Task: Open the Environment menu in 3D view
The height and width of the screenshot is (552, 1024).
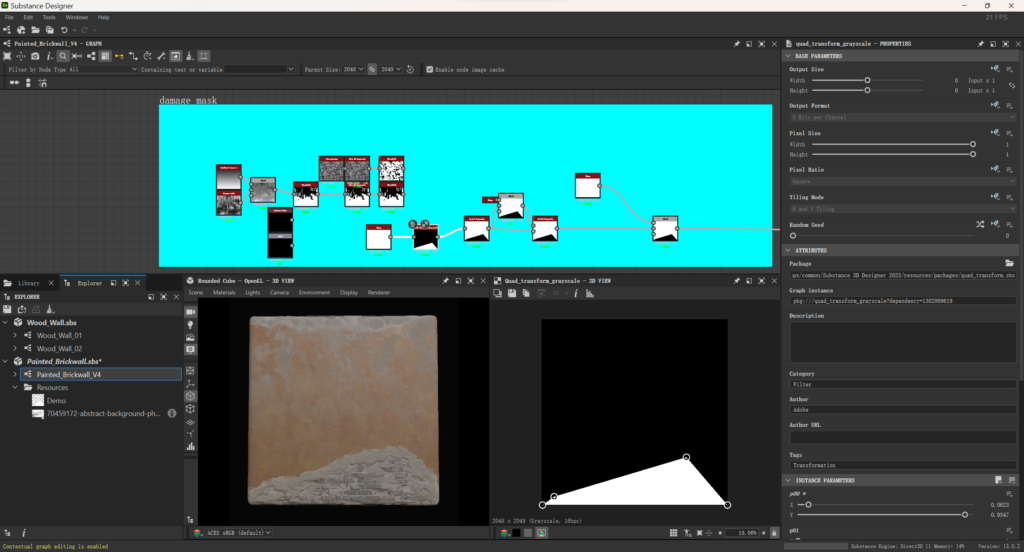Action: (314, 293)
